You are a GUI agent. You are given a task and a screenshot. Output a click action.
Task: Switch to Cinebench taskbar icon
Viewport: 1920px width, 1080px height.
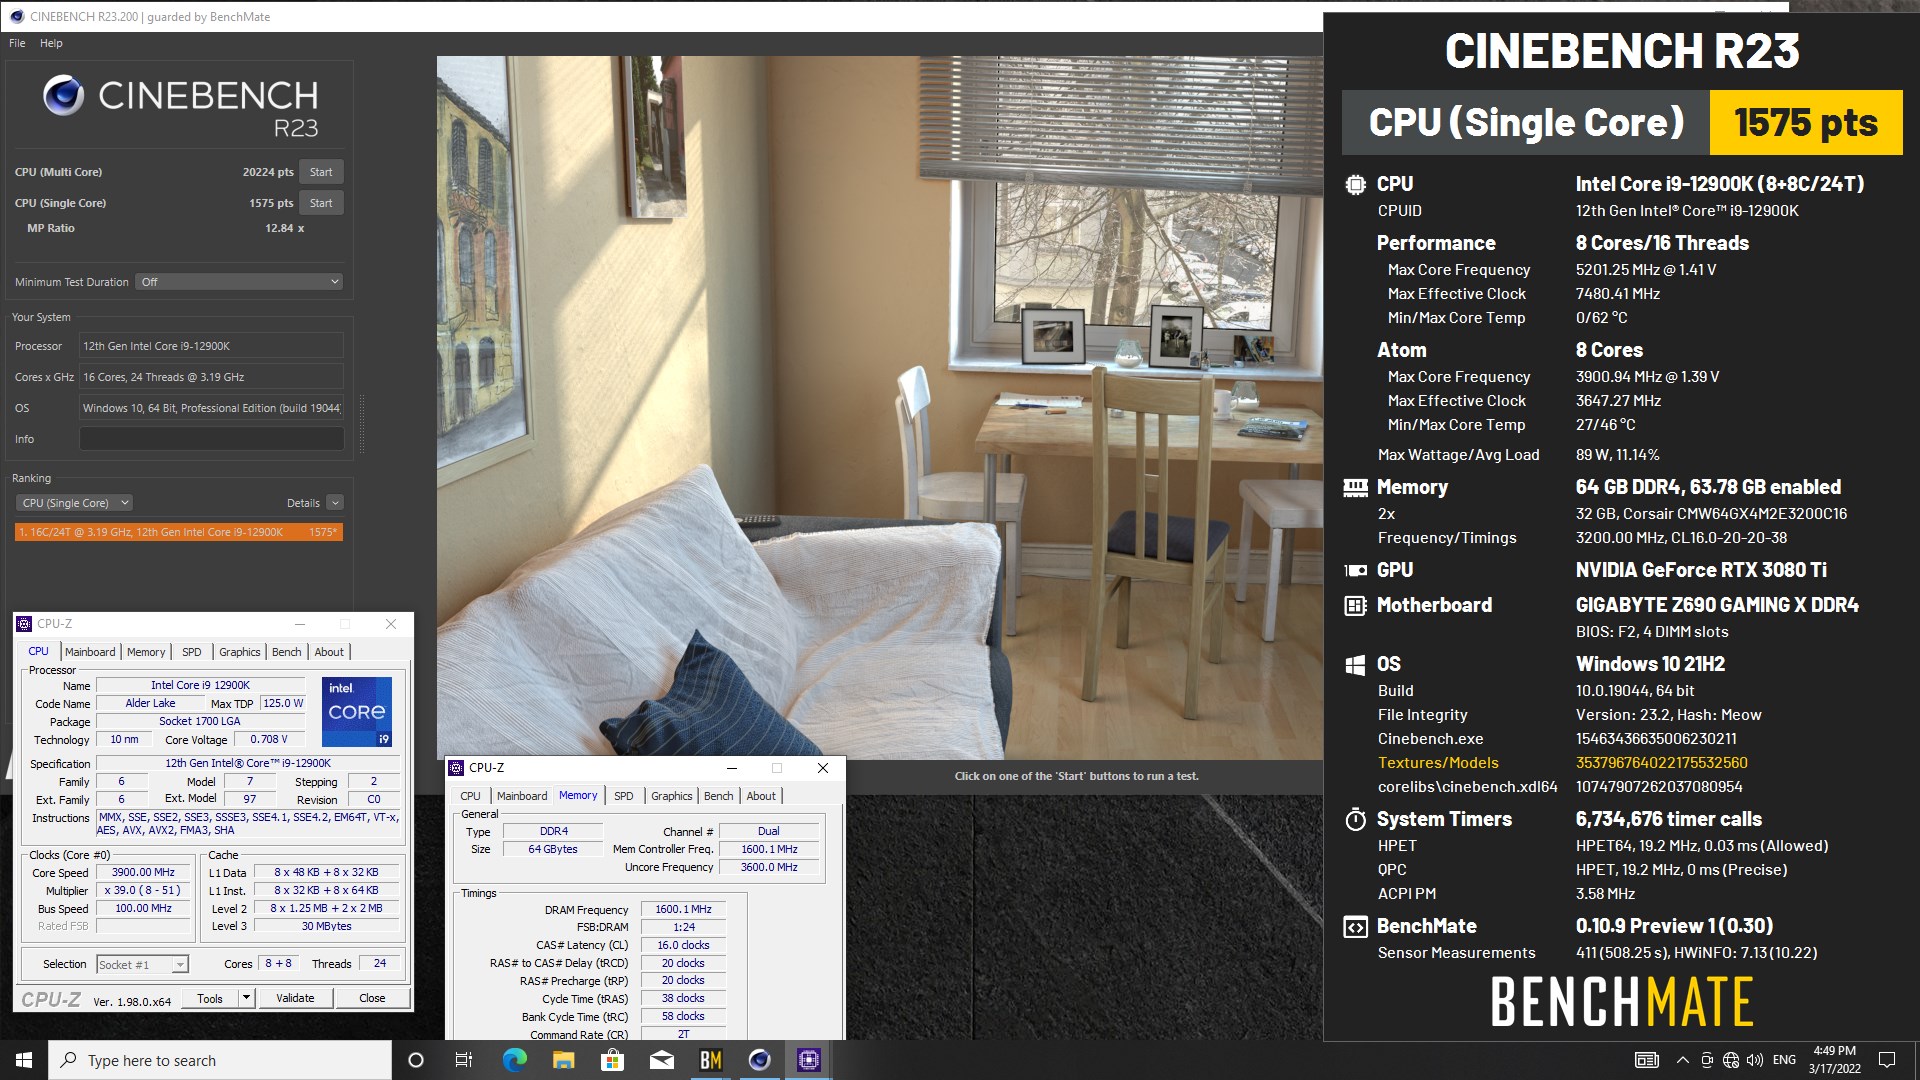tap(760, 1060)
